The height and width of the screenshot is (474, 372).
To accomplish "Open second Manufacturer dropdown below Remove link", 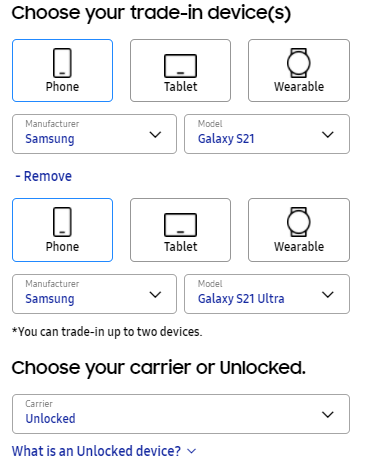I will point(94,294).
